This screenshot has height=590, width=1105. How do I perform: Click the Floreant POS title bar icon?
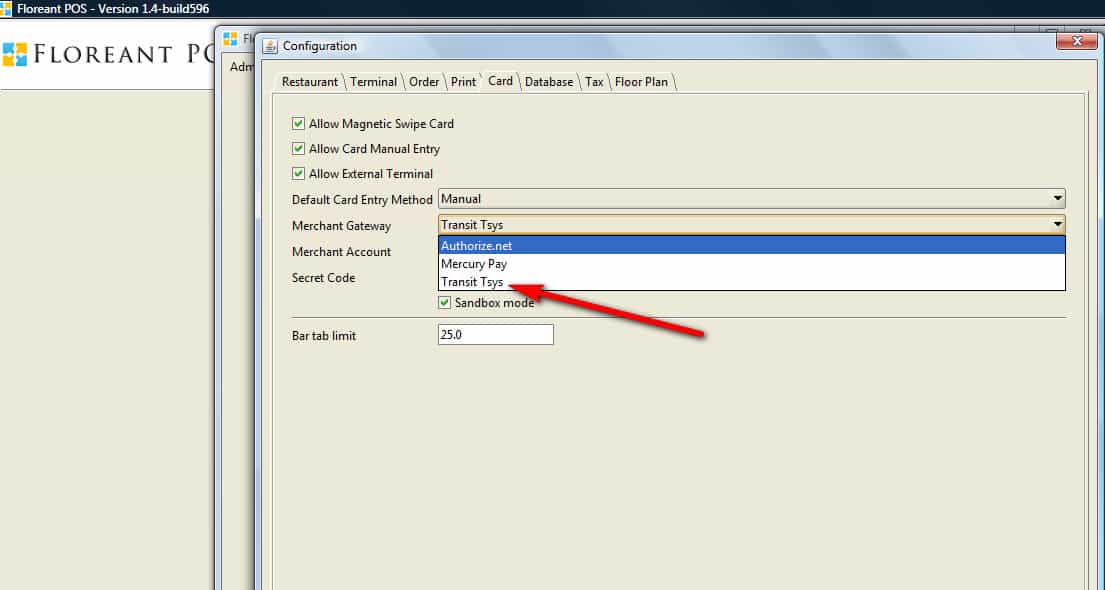click(x=6, y=8)
